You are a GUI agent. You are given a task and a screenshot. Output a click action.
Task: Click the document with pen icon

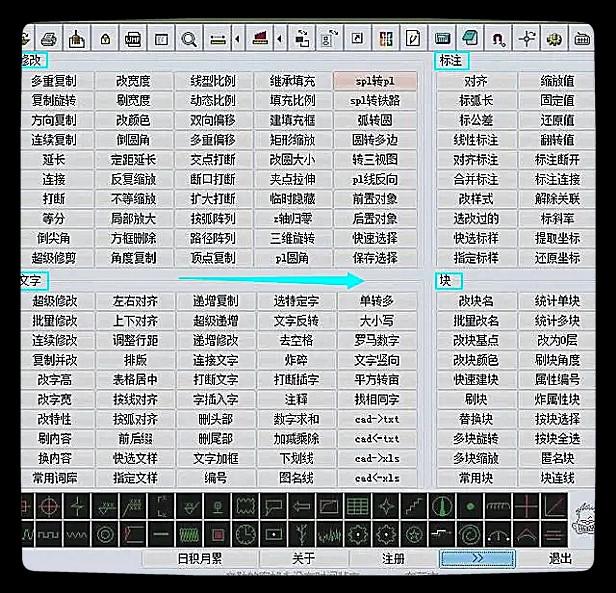click(x=413, y=39)
